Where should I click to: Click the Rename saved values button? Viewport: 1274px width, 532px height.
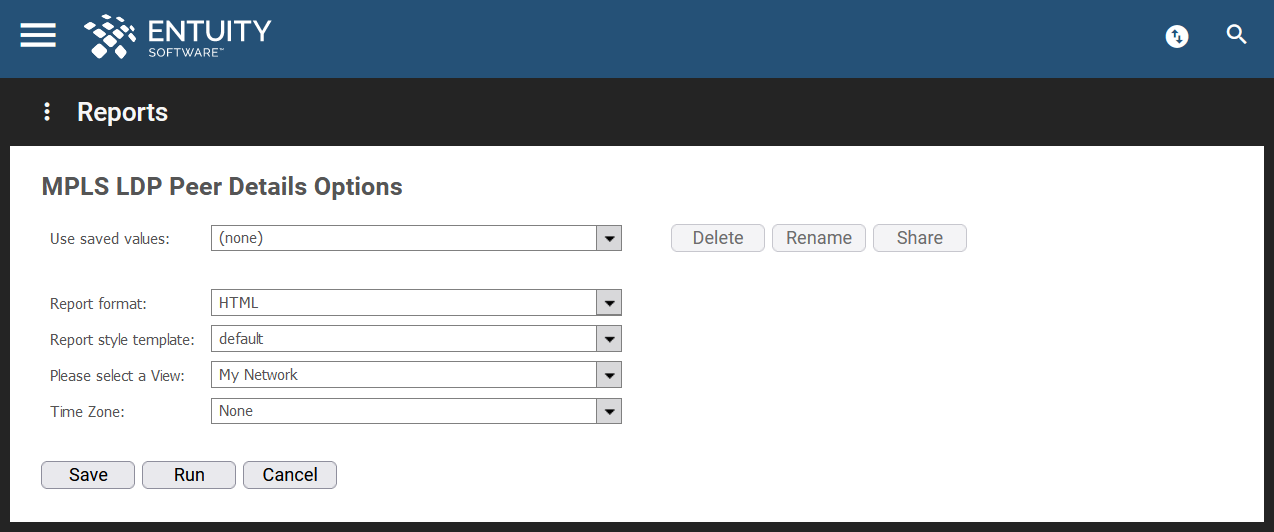819,238
